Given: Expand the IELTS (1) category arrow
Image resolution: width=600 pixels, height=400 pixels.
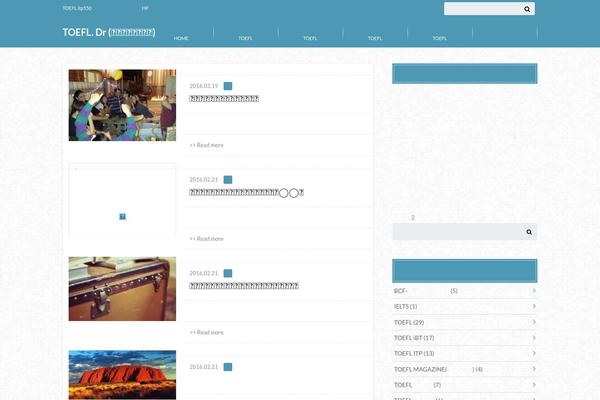Looking at the screenshot, I should [x=534, y=306].
